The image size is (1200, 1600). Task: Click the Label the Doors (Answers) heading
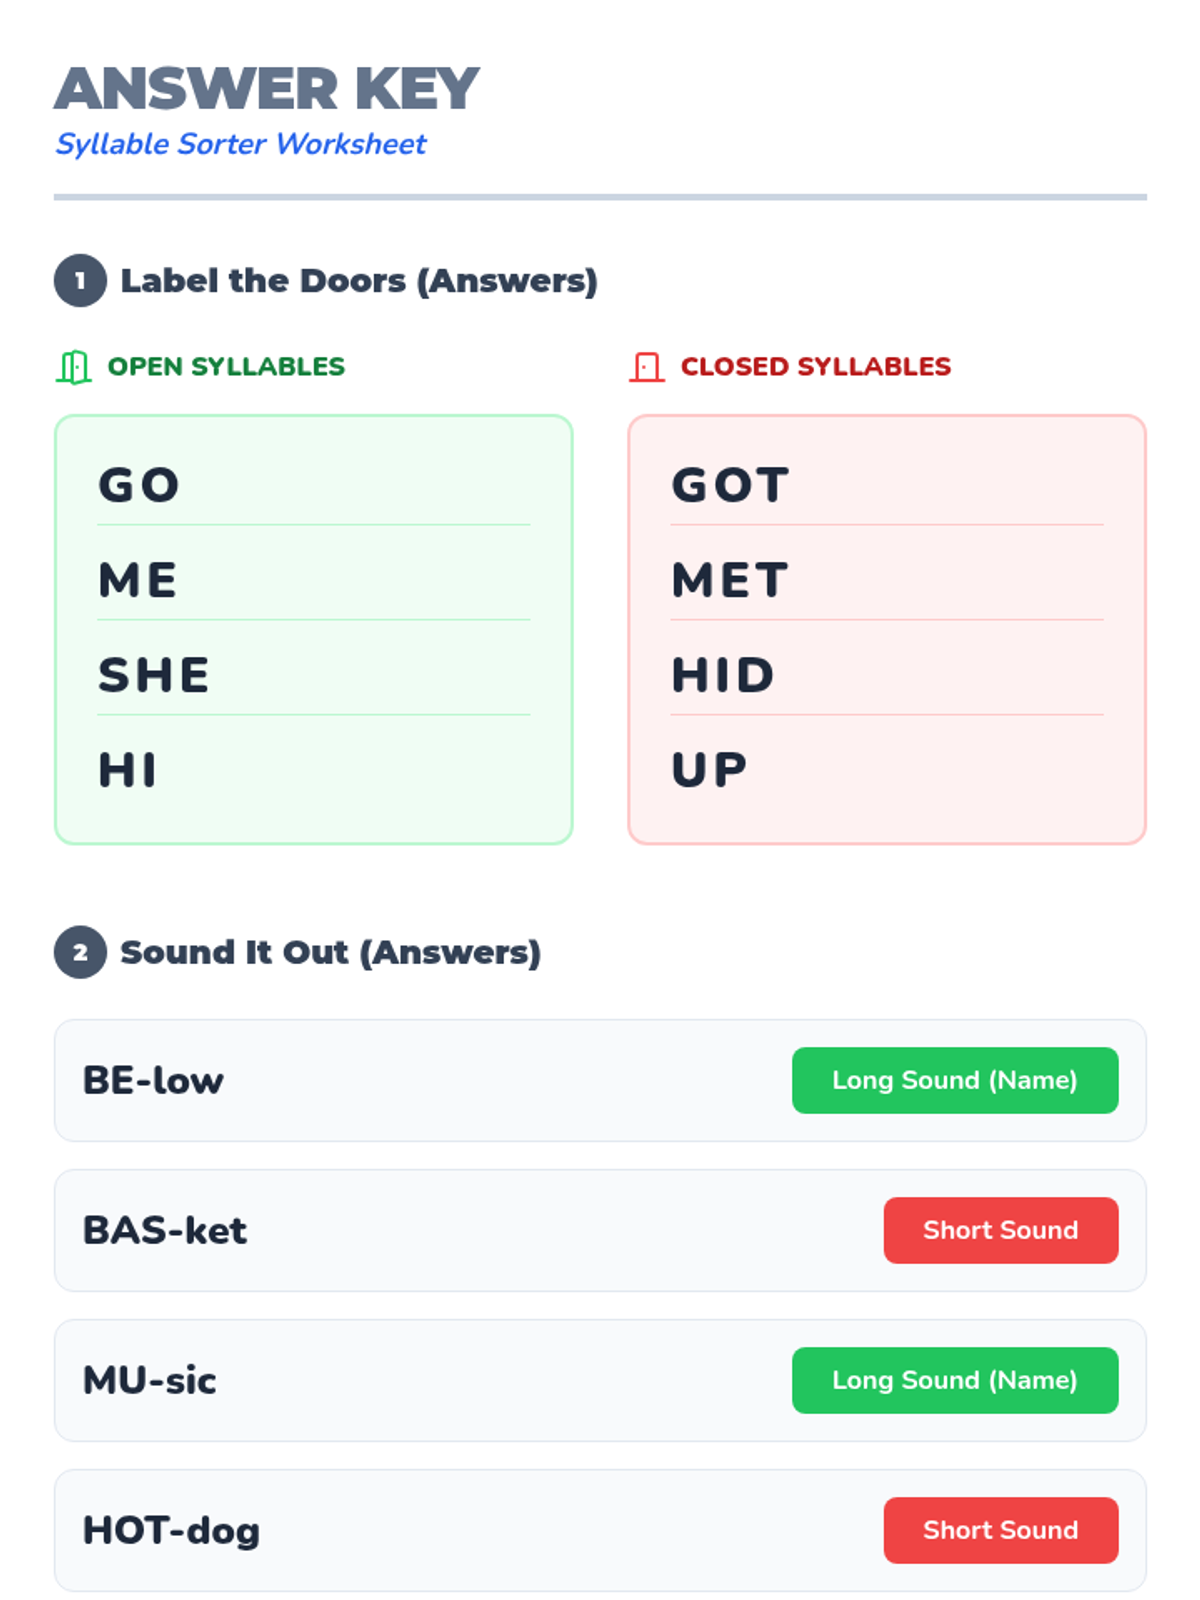(x=359, y=281)
